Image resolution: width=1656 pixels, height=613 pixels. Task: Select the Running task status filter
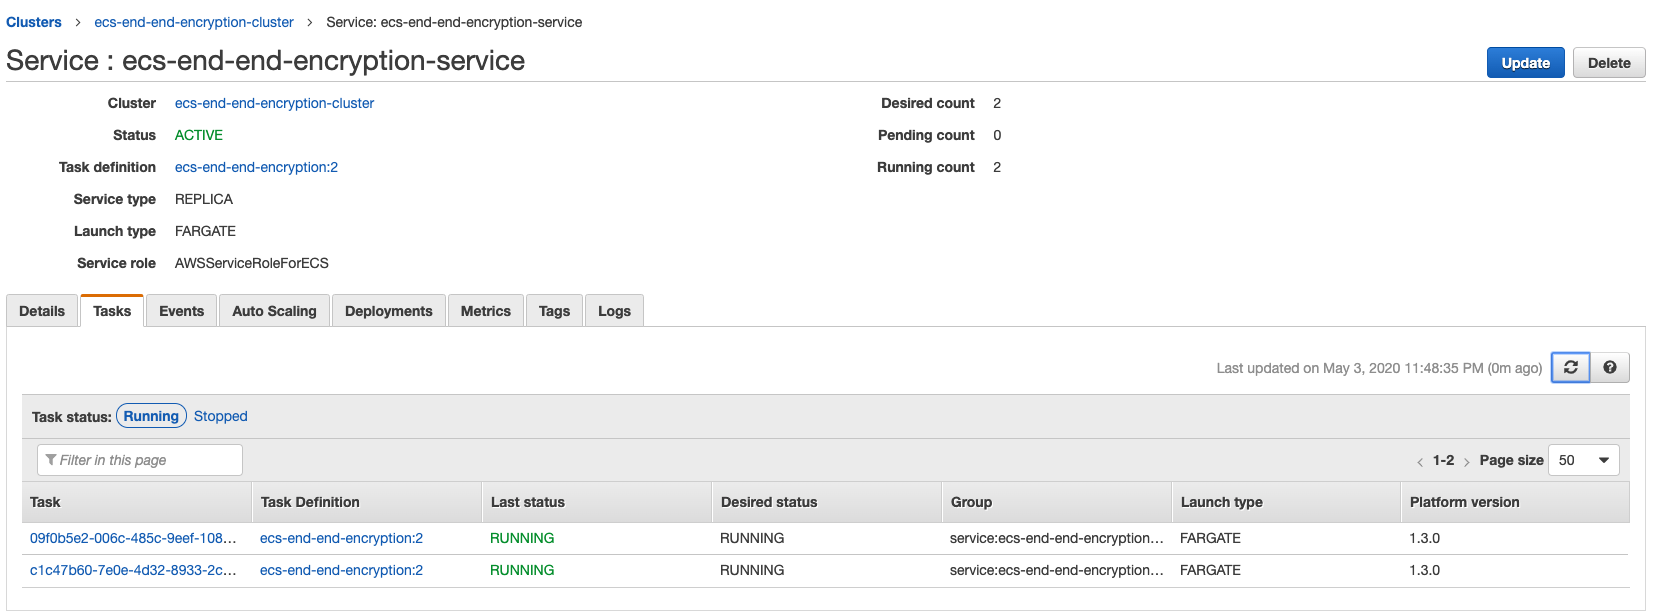click(151, 416)
